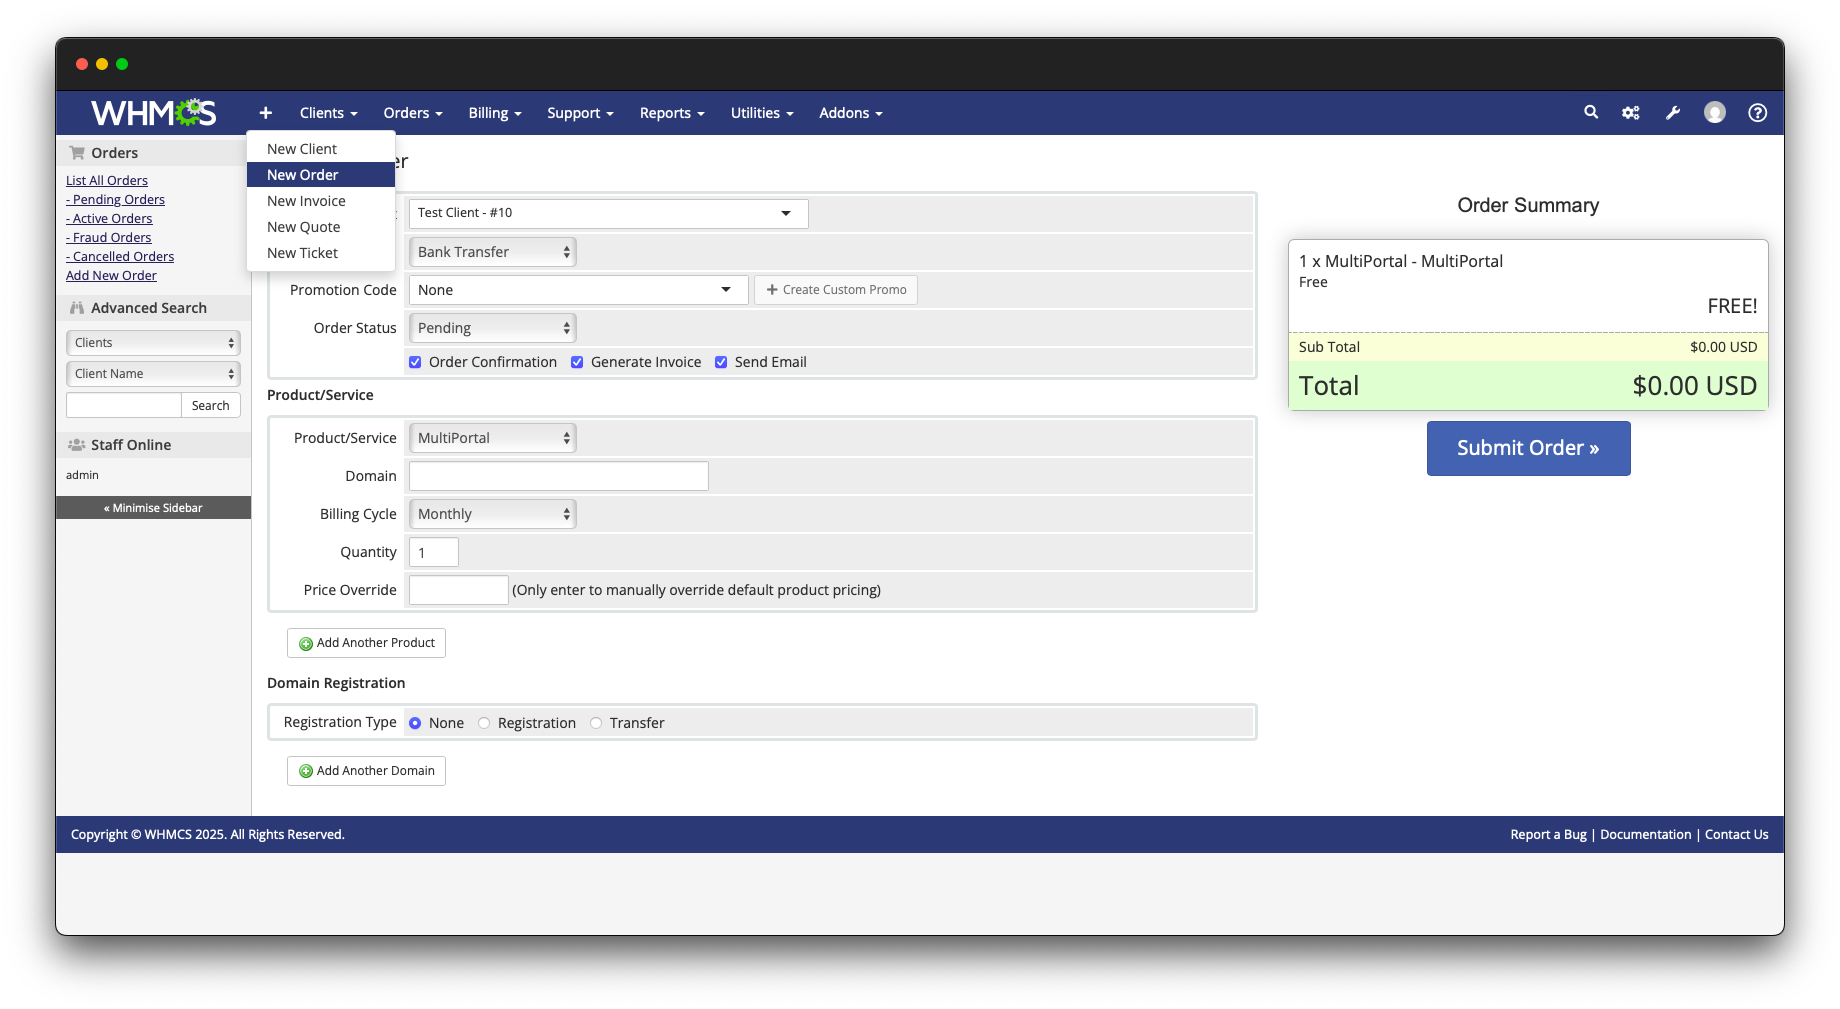Focus the Domain text field
The width and height of the screenshot is (1840, 1009).
point(559,476)
